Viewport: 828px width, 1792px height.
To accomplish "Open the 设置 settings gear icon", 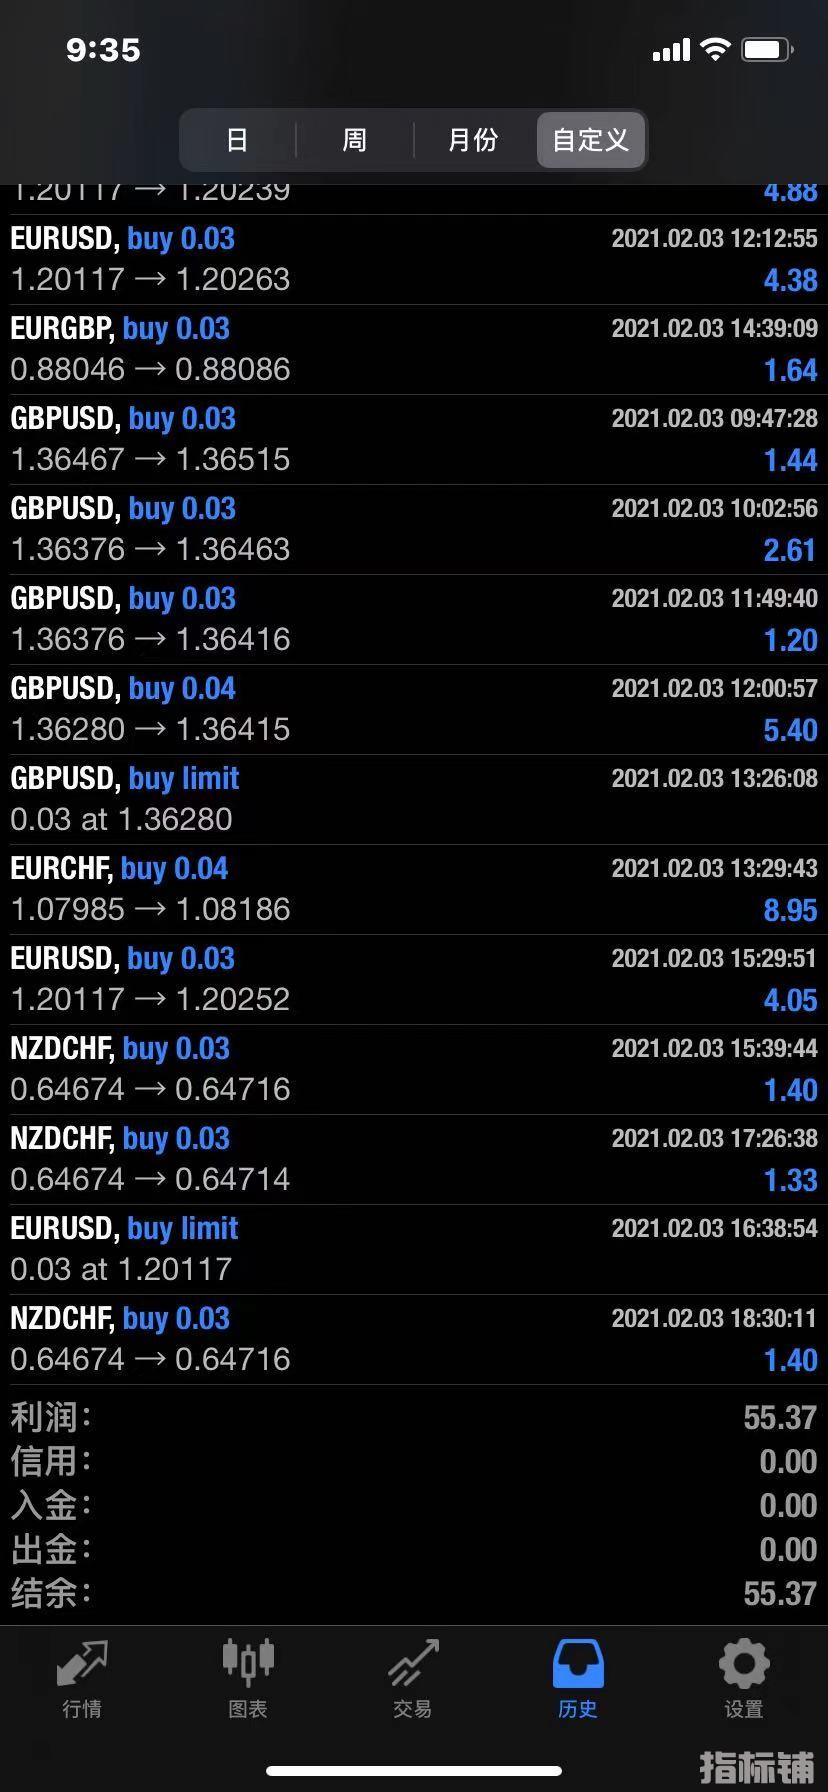I will coord(743,1665).
